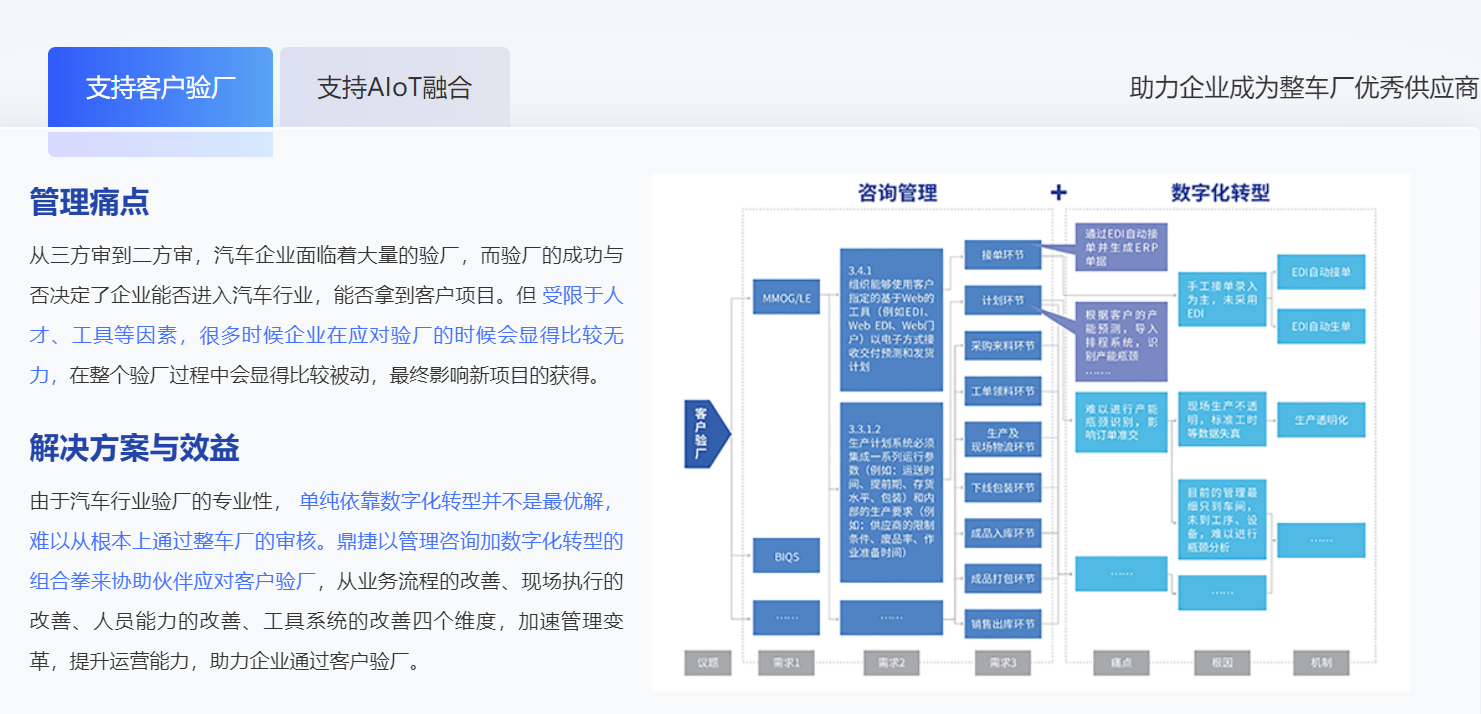Select the 支持客户验厂 tab
Image resolution: width=1481 pixels, height=714 pixels.
tap(160, 87)
